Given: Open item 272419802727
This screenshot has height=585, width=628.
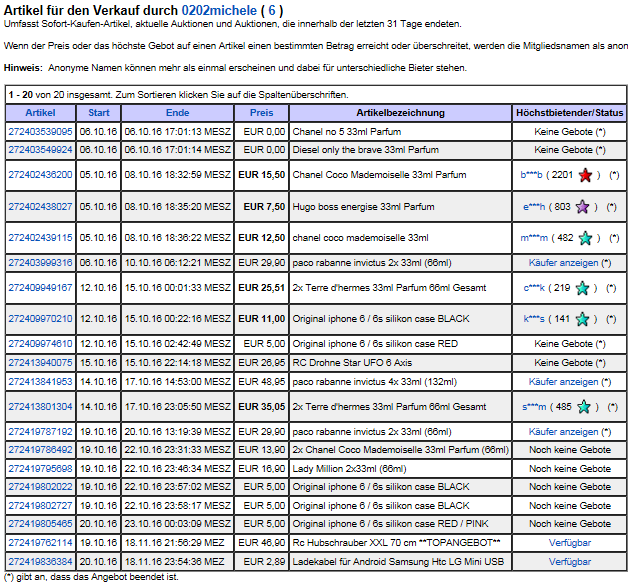Looking at the screenshot, I should coord(40,506).
